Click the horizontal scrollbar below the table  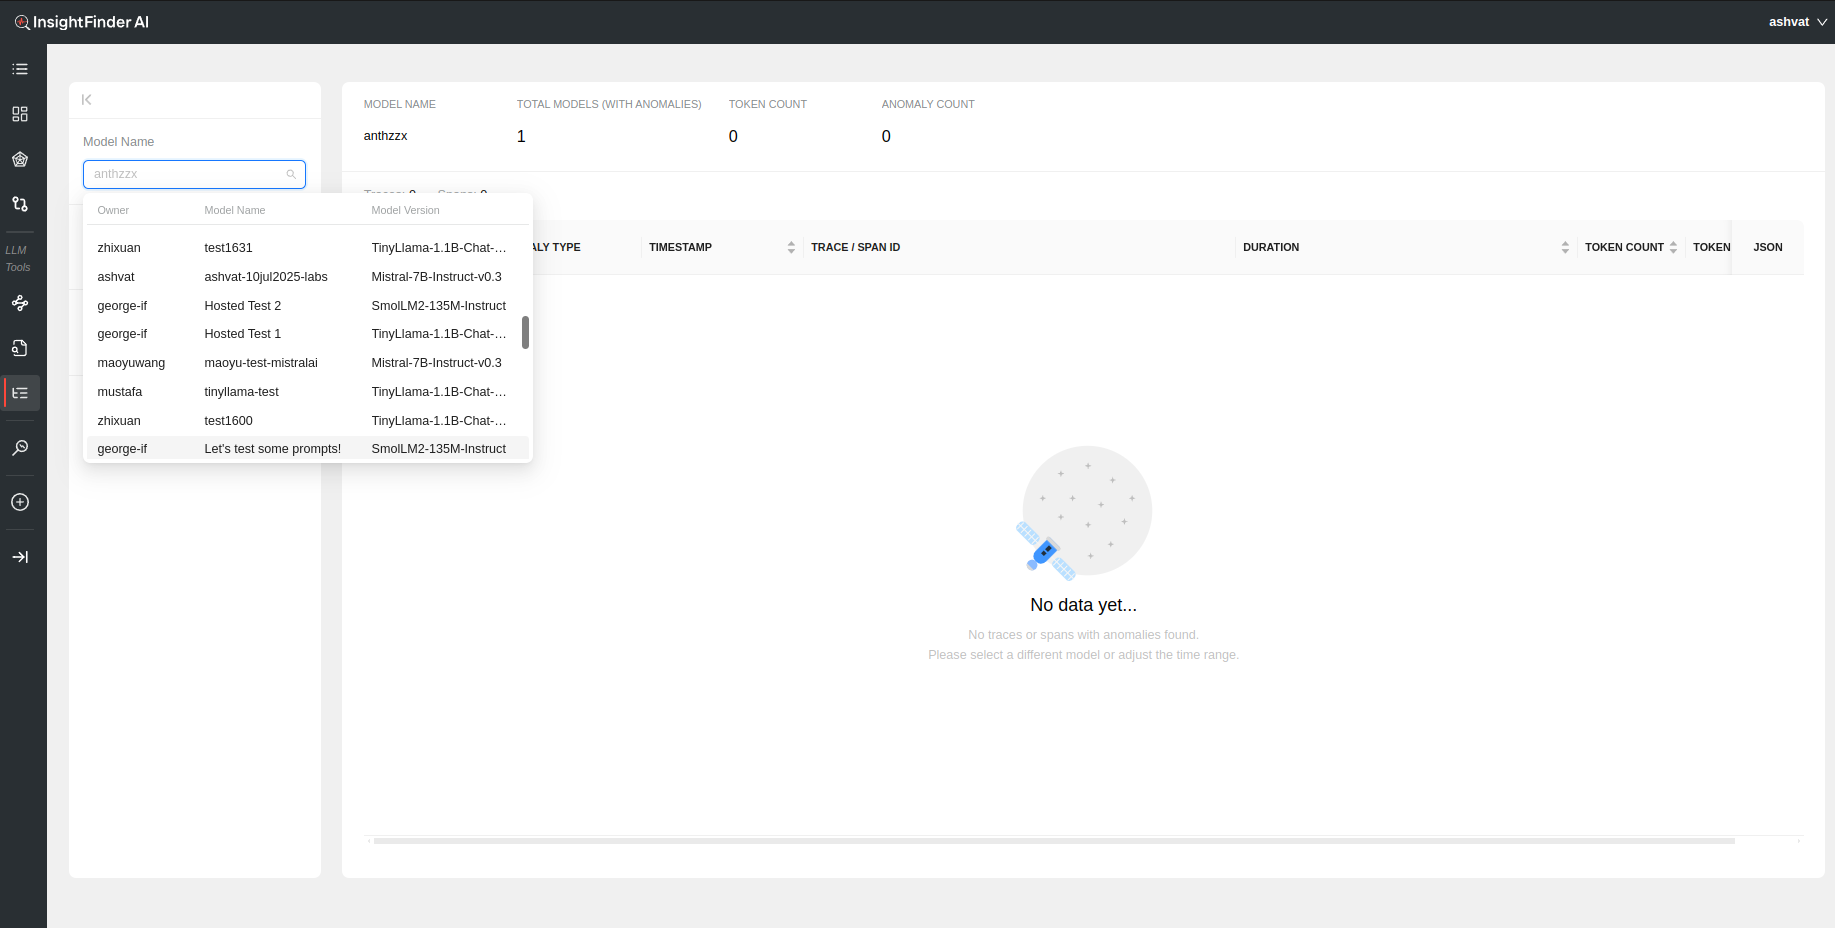tap(1053, 841)
